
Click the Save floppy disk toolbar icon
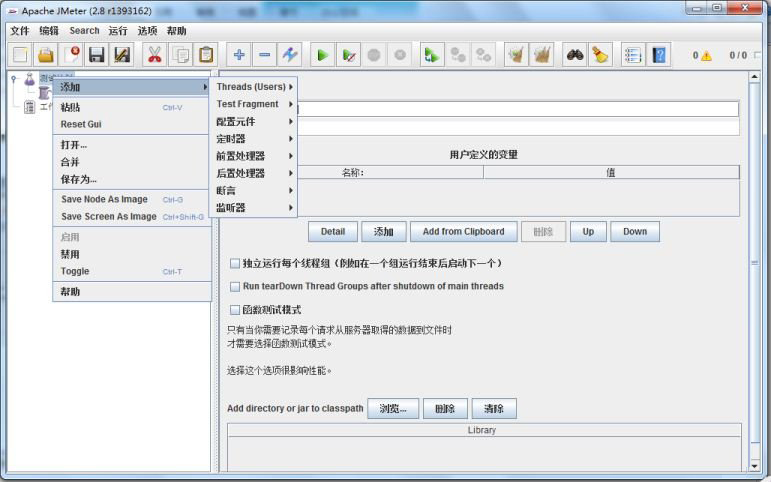(97, 55)
